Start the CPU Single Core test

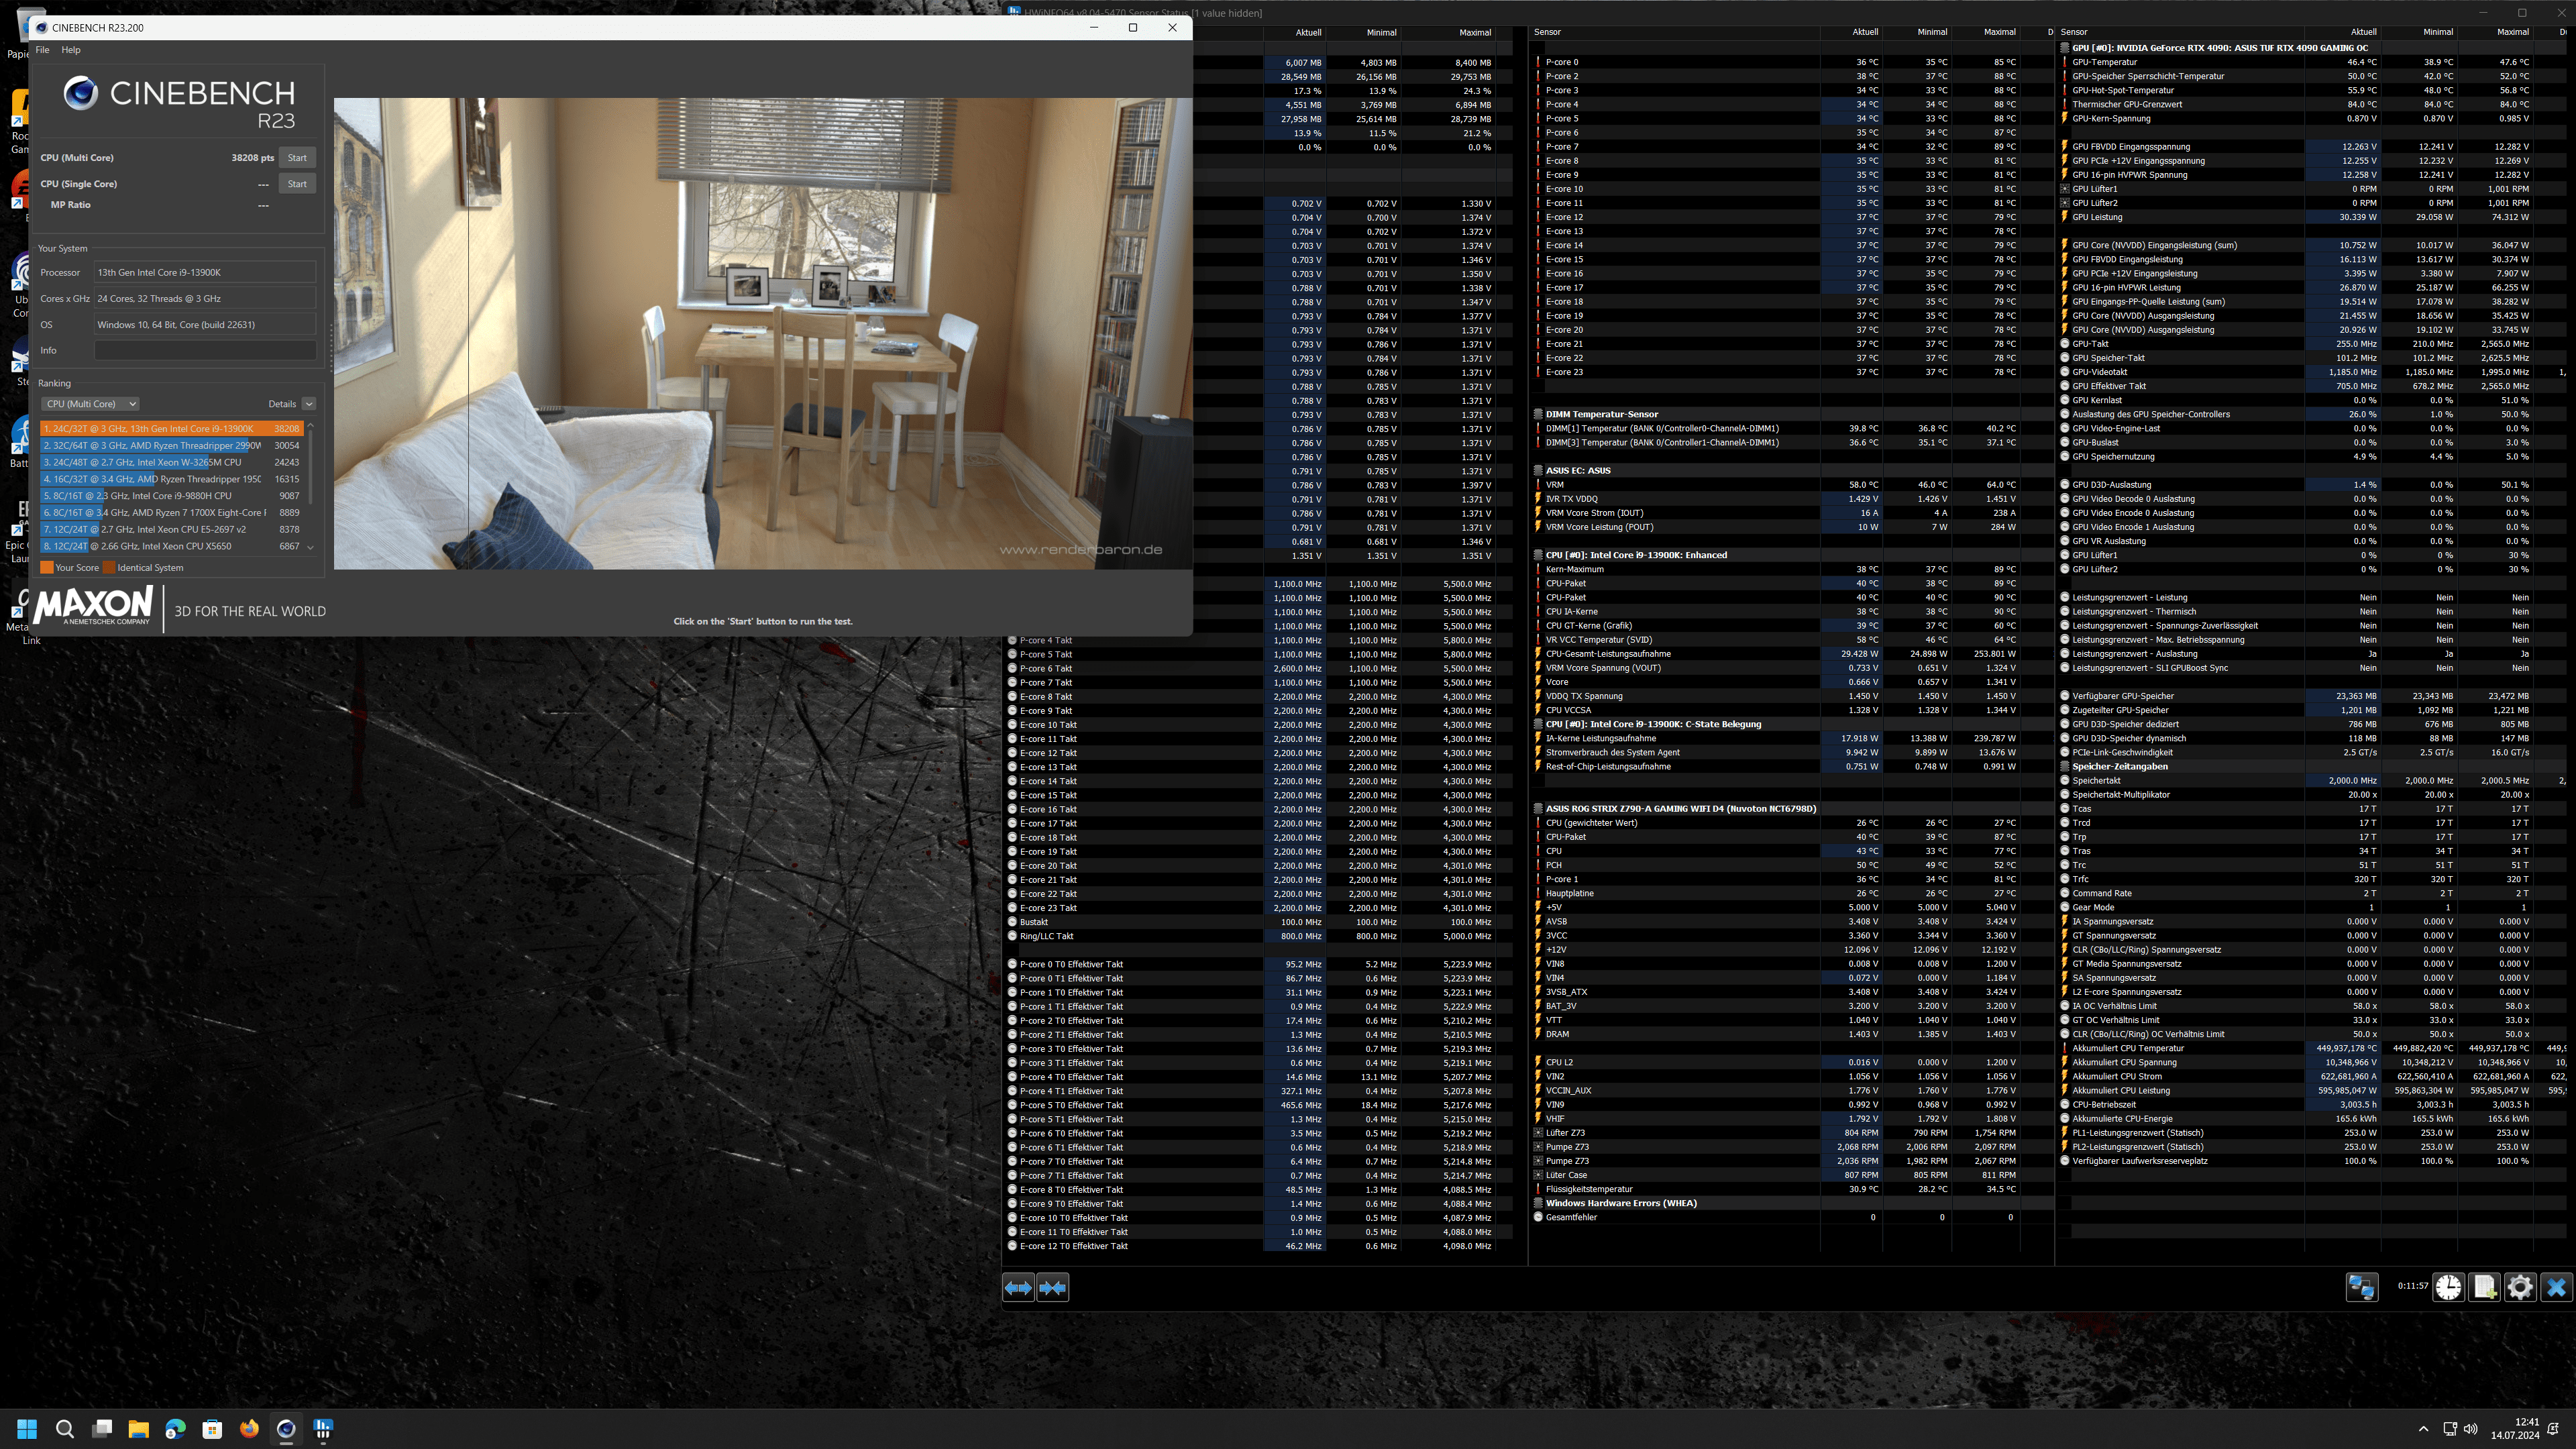297,184
